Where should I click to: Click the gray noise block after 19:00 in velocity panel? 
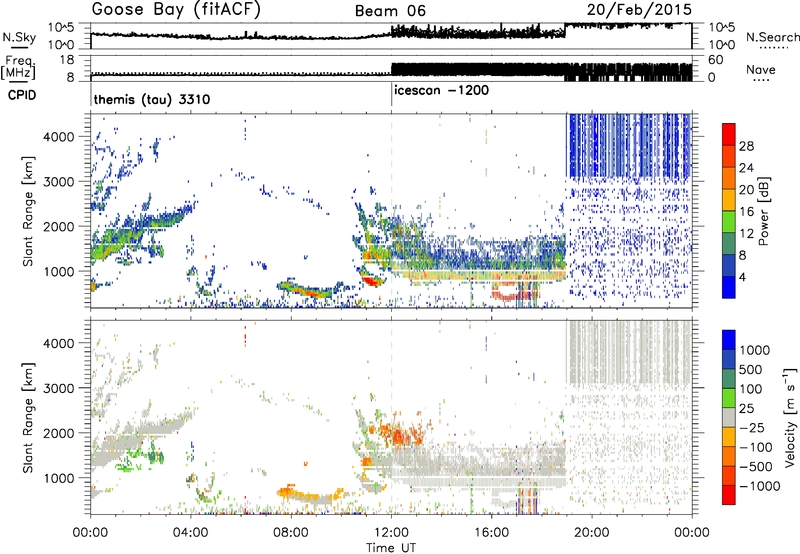[628, 352]
